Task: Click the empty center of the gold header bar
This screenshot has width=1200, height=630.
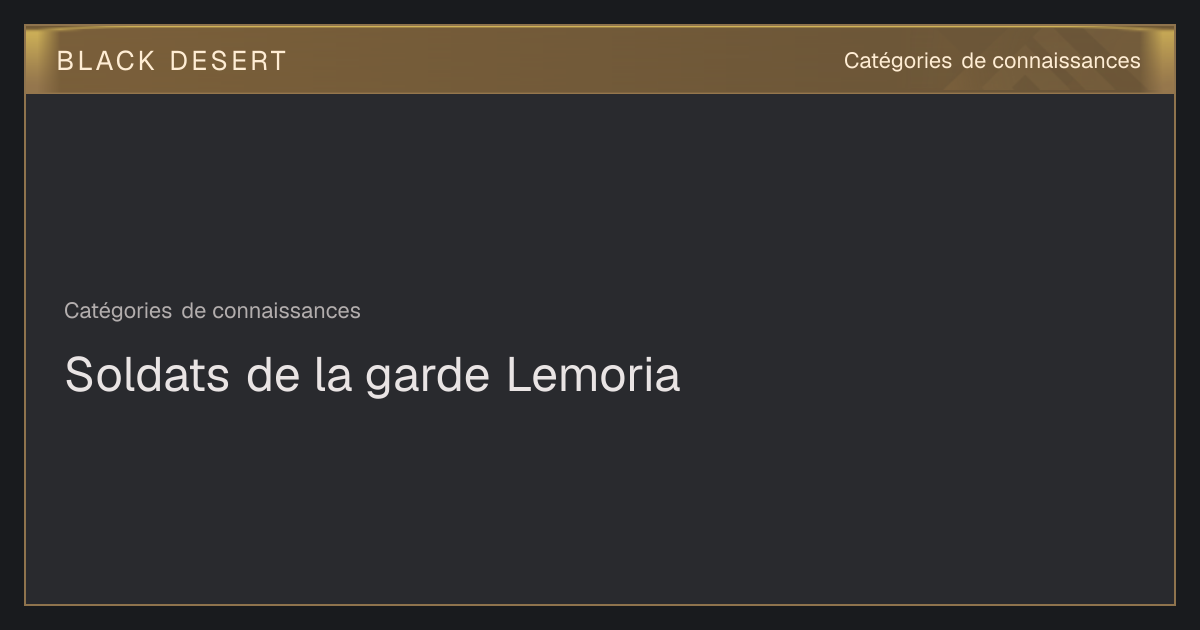Action: tap(565, 60)
